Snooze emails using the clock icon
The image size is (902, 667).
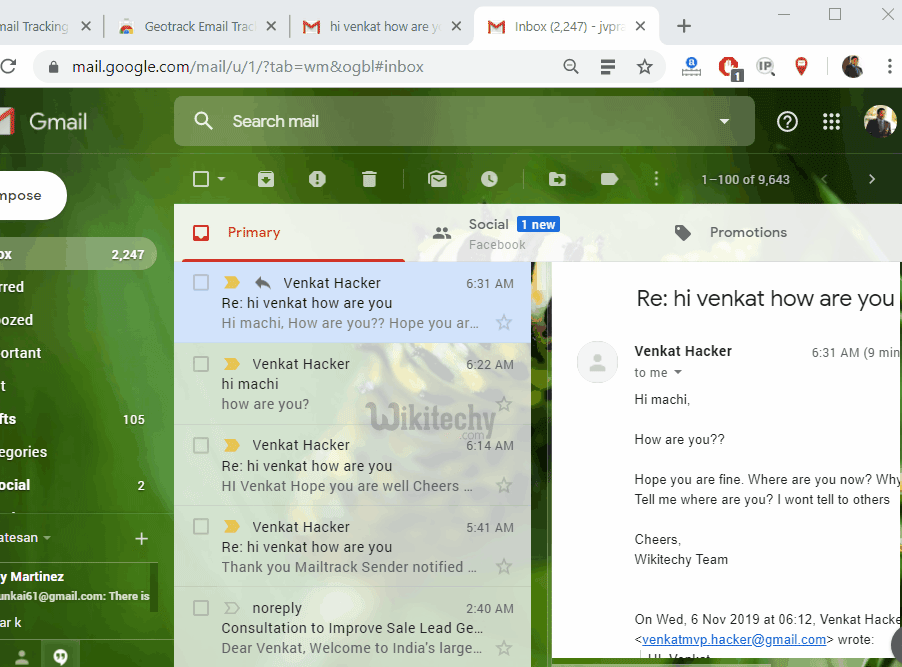pos(489,179)
